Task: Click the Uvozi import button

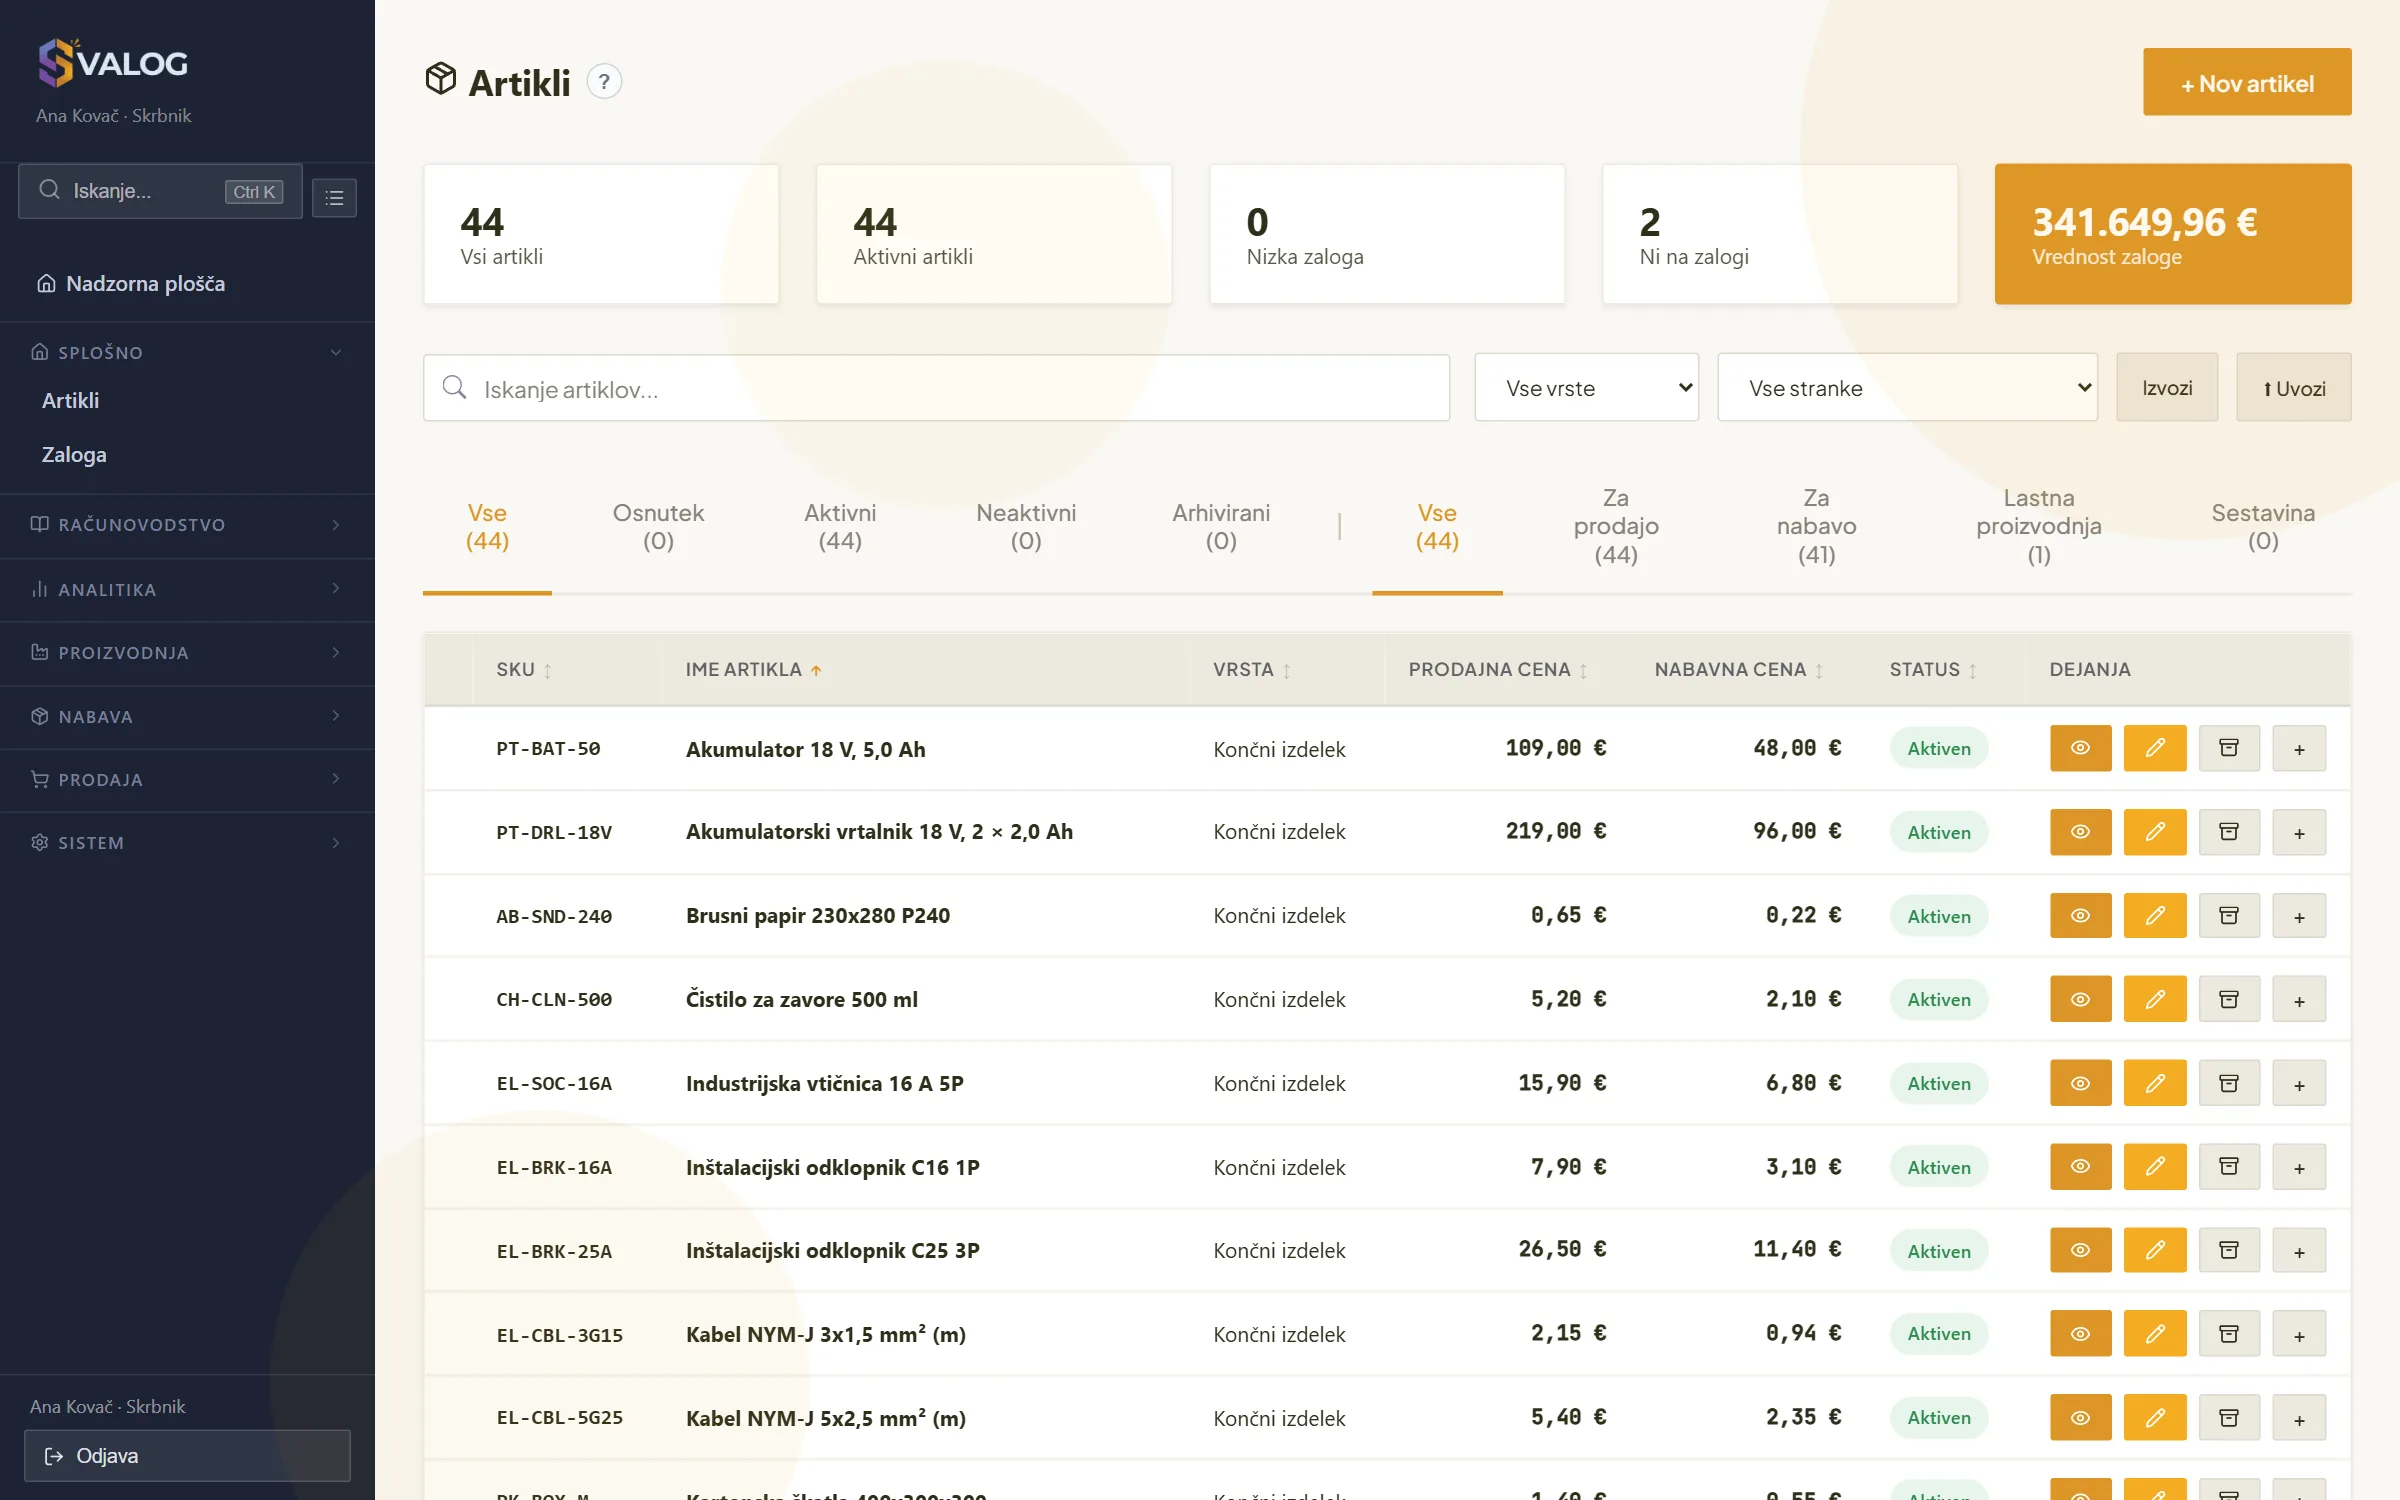Action: pyautogui.click(x=2294, y=388)
